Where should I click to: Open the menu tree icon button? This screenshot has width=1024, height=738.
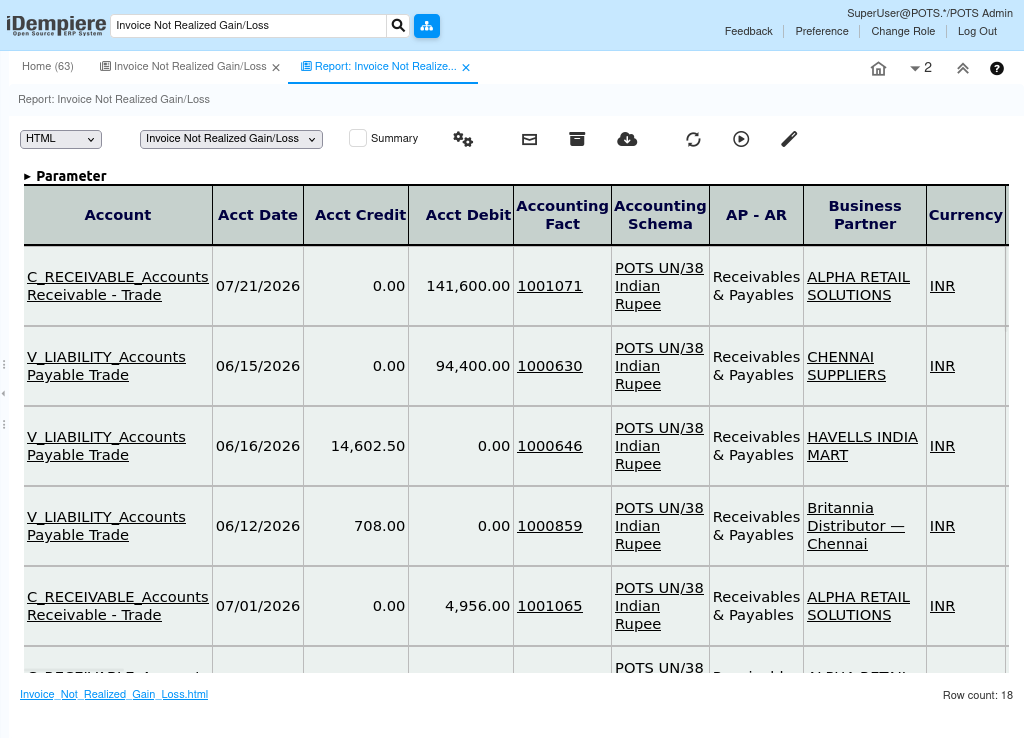426,25
